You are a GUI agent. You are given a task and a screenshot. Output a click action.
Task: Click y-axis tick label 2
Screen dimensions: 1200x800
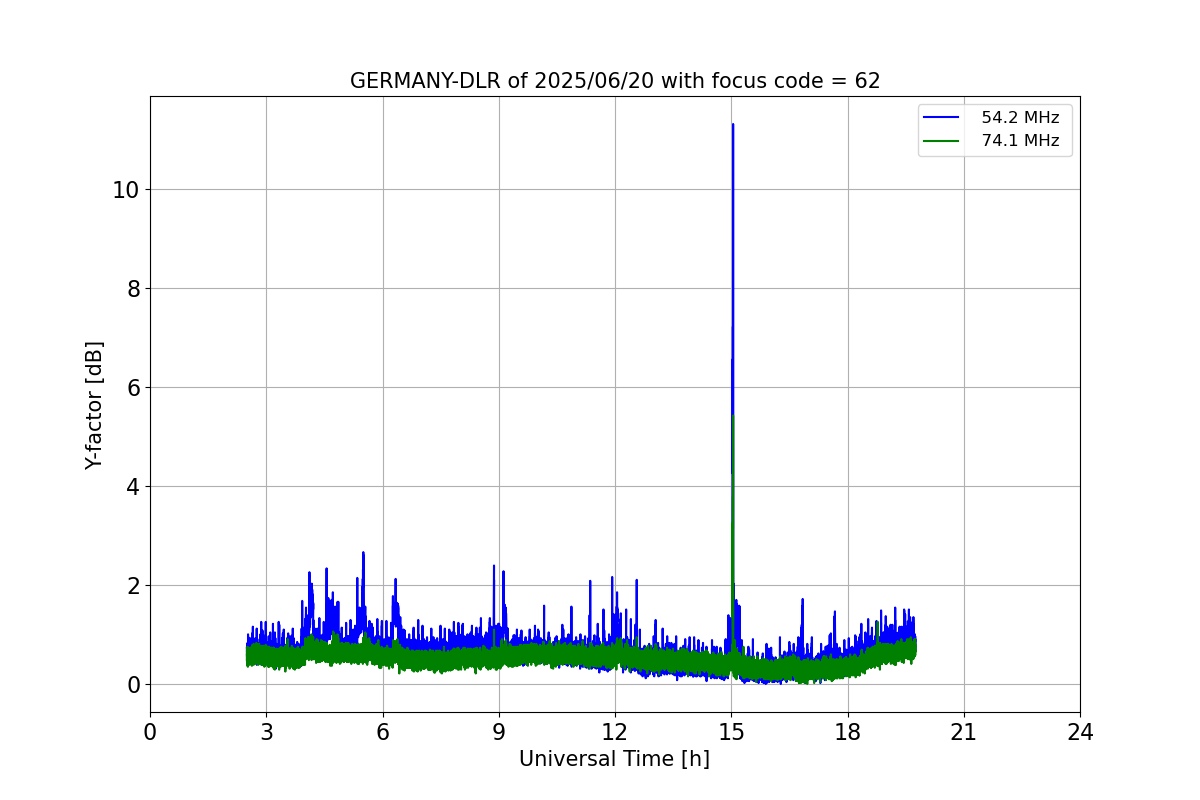(132, 586)
